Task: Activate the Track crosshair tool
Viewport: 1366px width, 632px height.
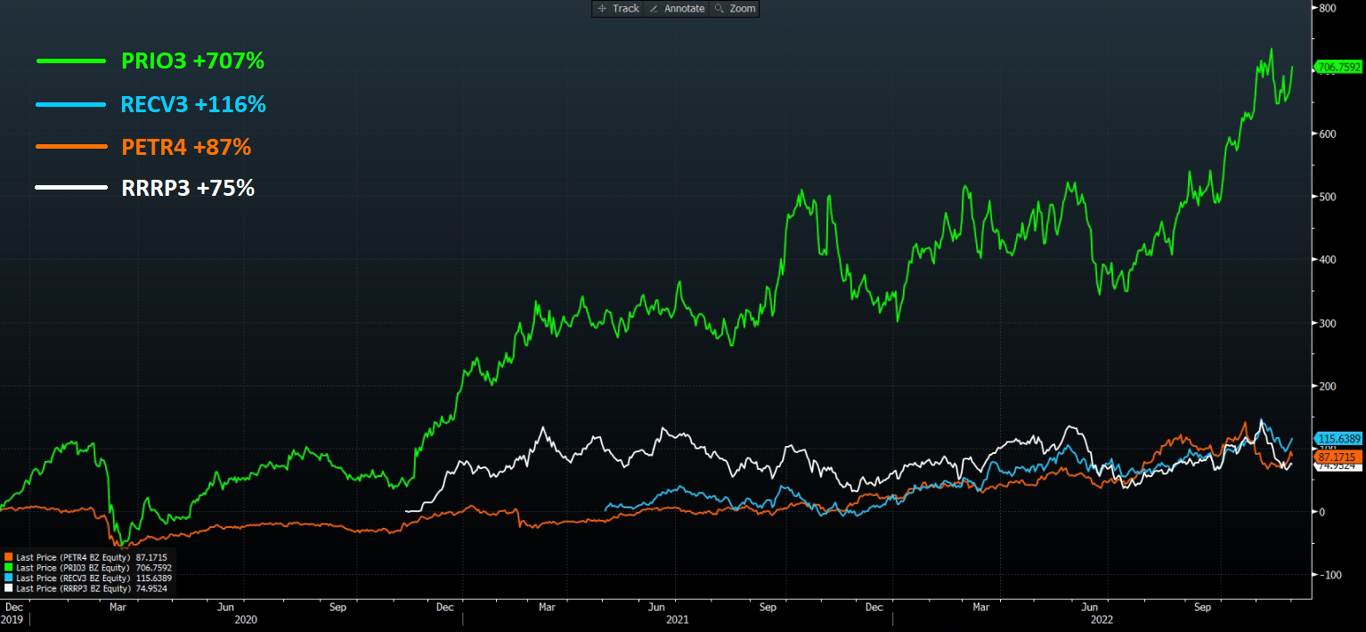Action: [x=618, y=8]
